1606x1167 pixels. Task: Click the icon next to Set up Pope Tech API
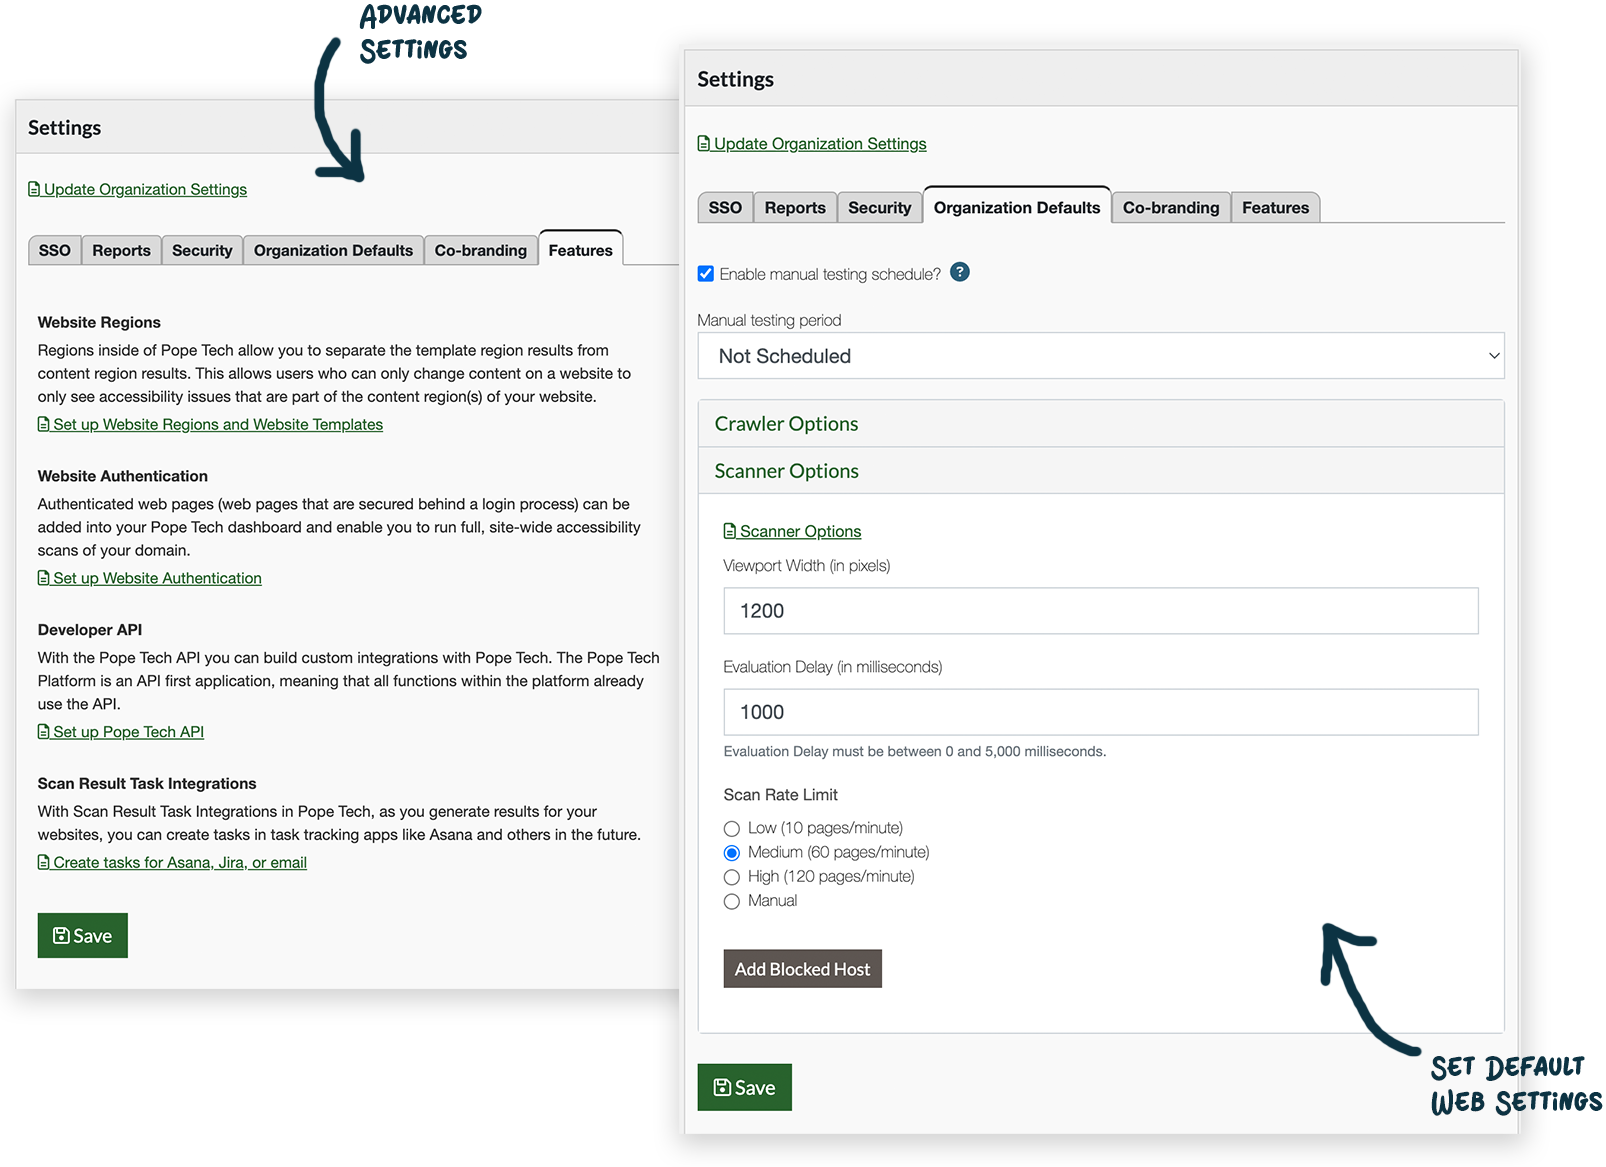[x=43, y=731]
